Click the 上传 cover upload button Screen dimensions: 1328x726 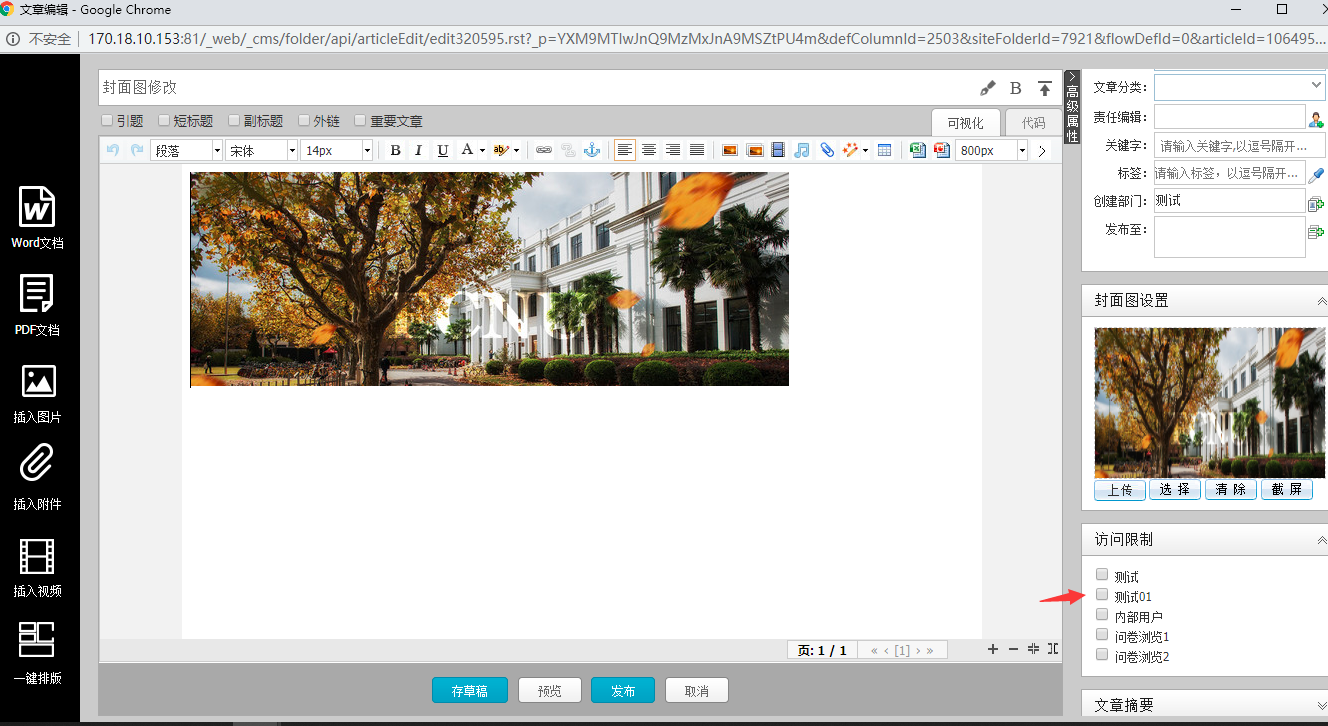click(x=1120, y=490)
